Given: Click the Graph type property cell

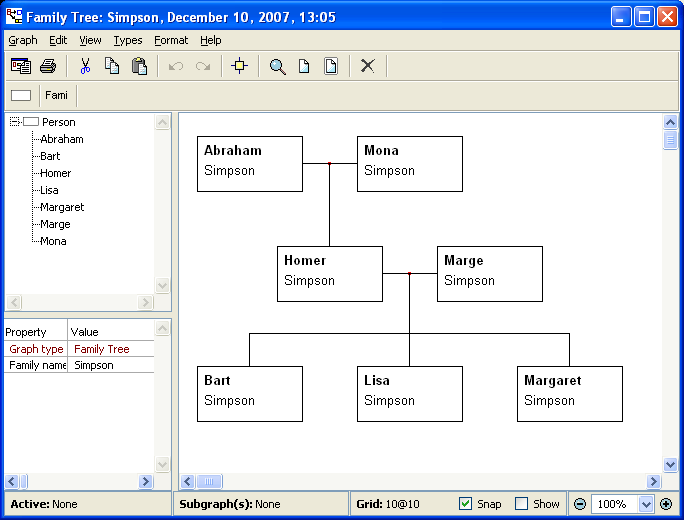Looking at the screenshot, I should [x=36, y=349].
